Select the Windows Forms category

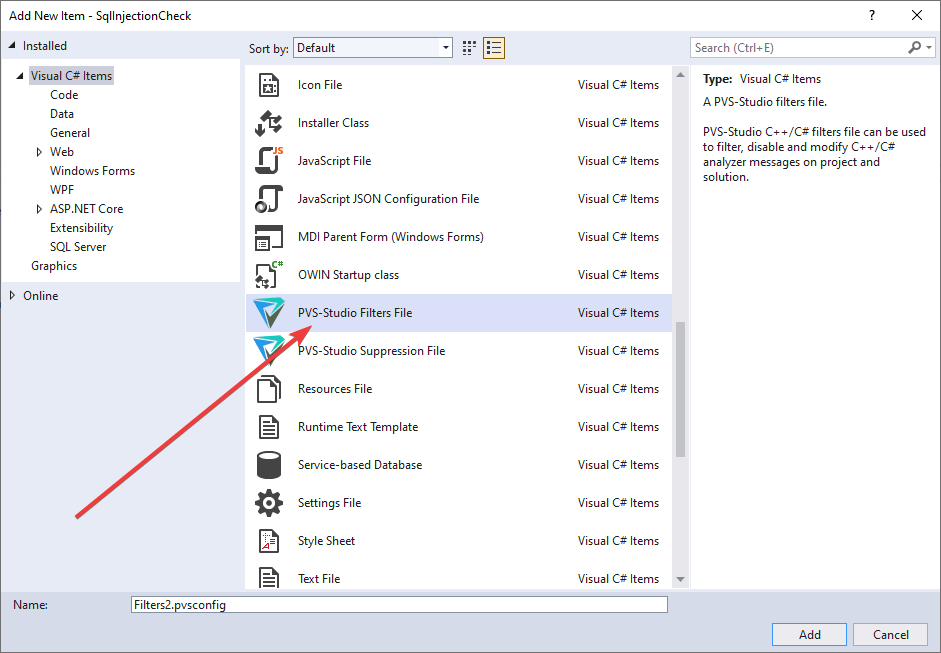[92, 171]
